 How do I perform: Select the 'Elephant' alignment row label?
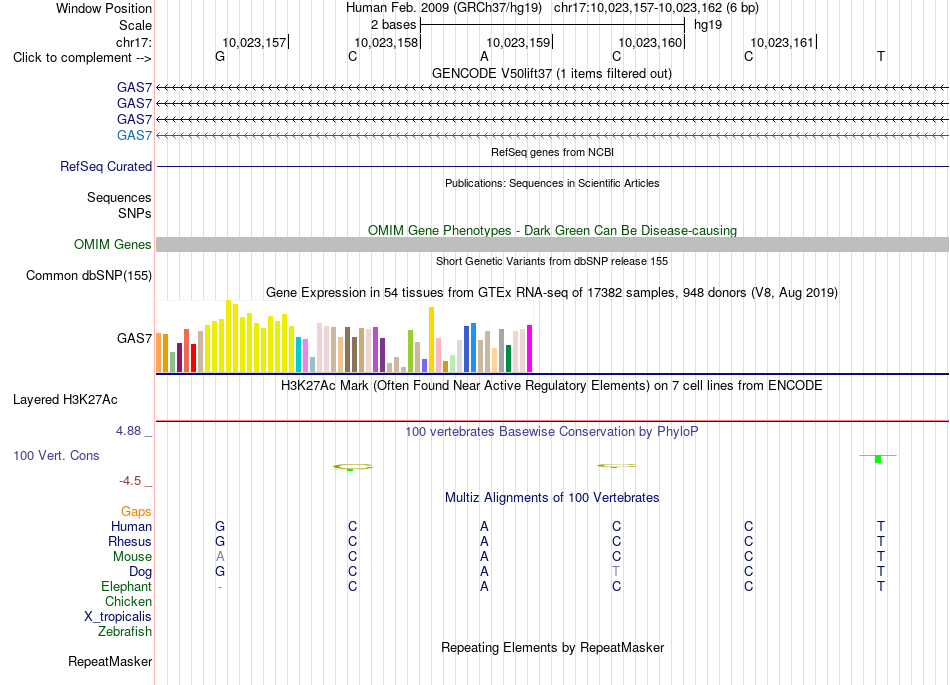pos(127,586)
